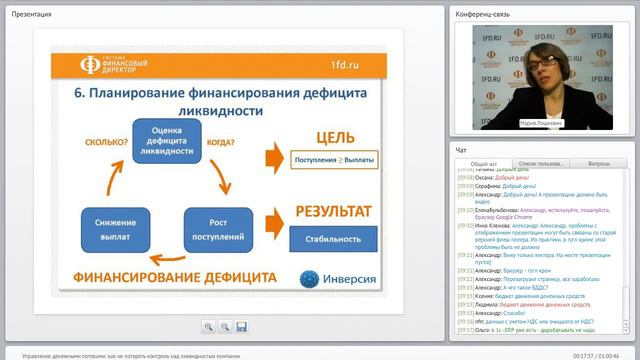Image resolution: width=640 pixels, height=360 pixels.
Task: Zoom in on the presentation slide
Action: coord(209,327)
